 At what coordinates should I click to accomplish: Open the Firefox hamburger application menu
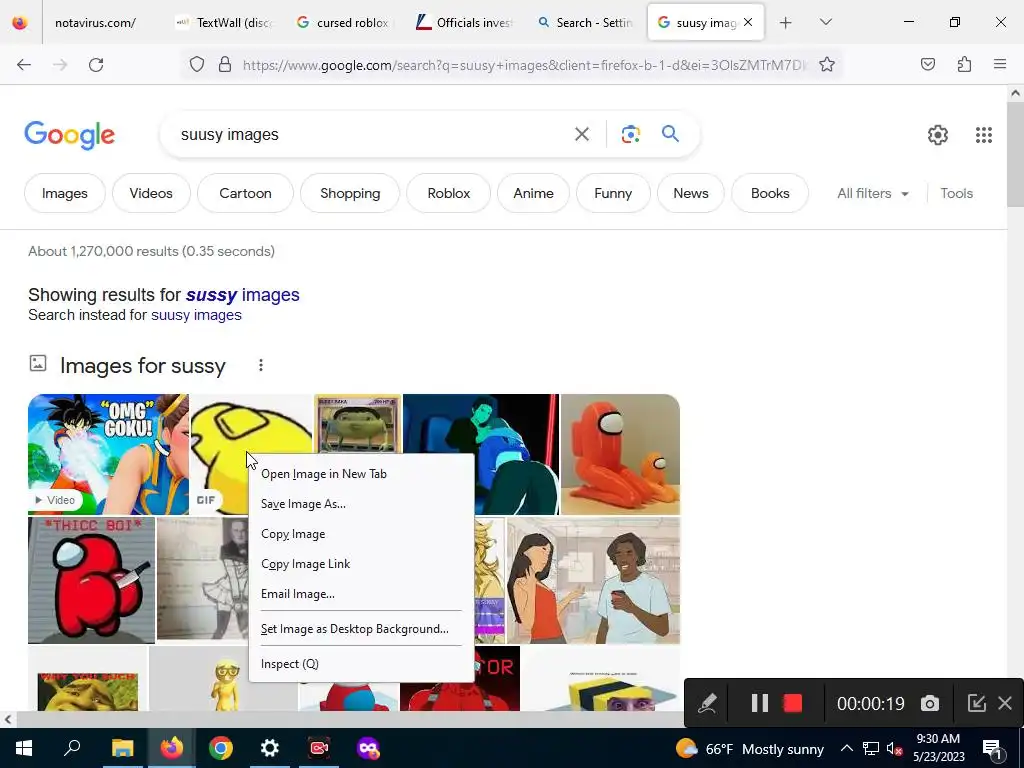(1000, 65)
